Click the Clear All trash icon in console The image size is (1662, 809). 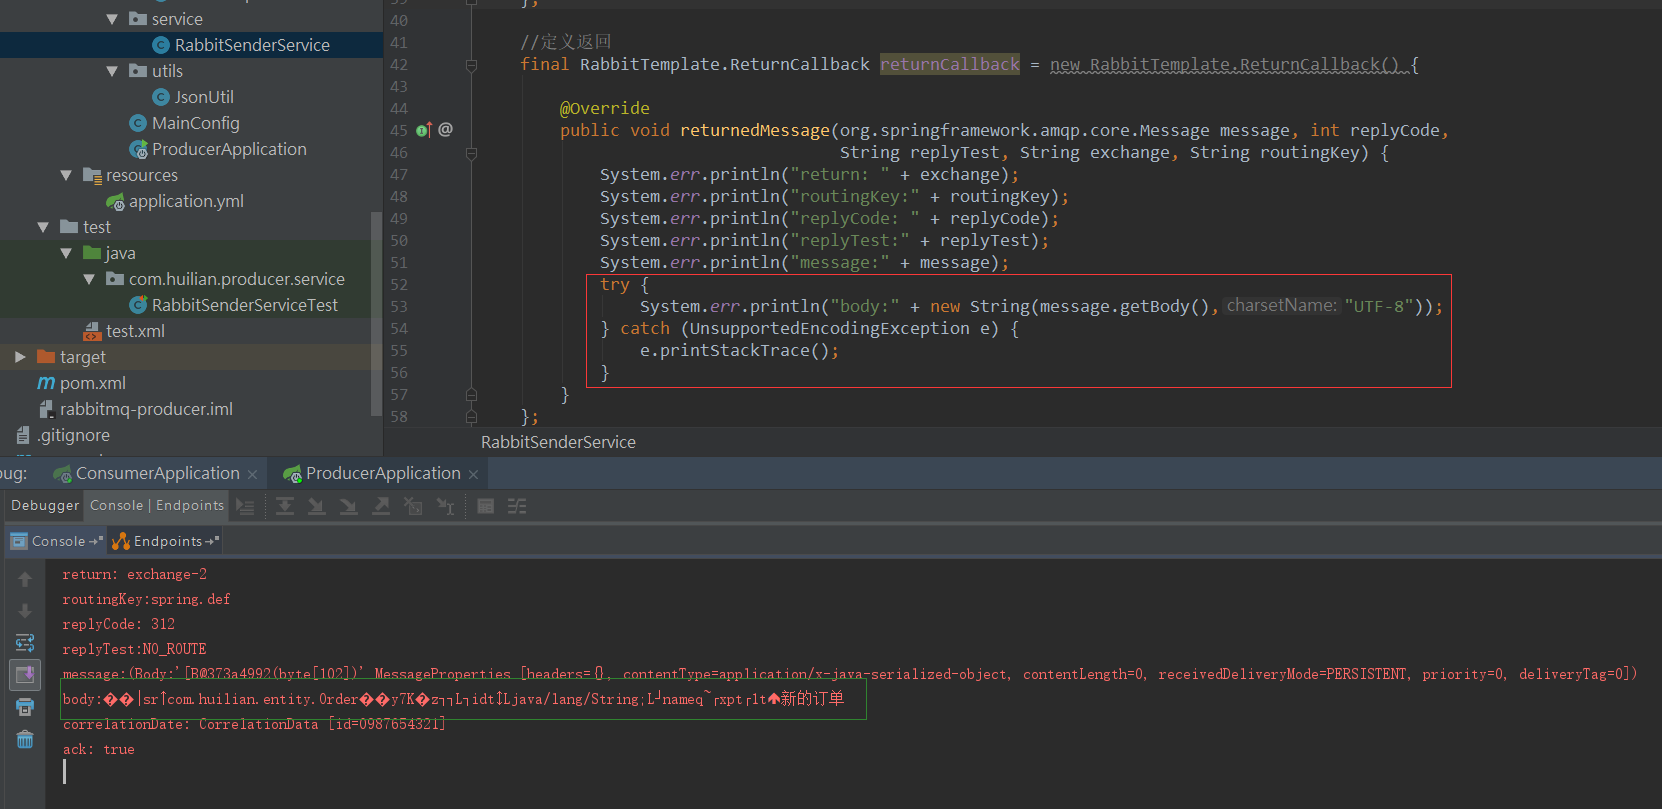[x=25, y=740]
